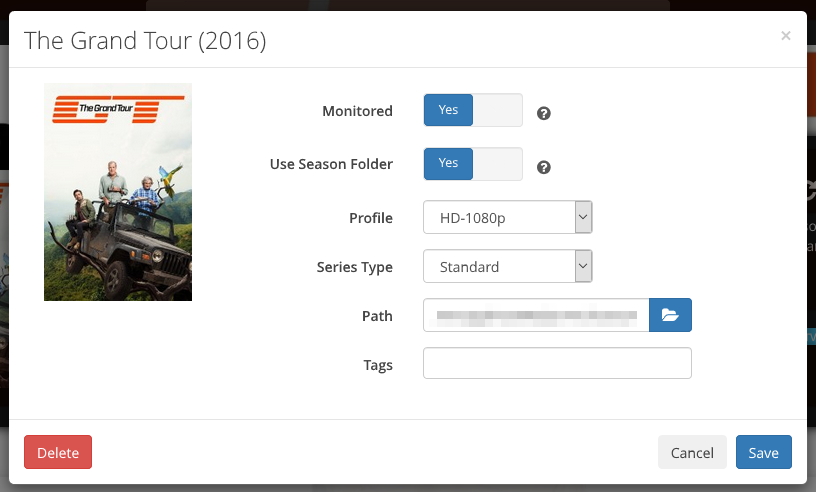
Task: Open the folder browser for Path
Action: point(670,315)
